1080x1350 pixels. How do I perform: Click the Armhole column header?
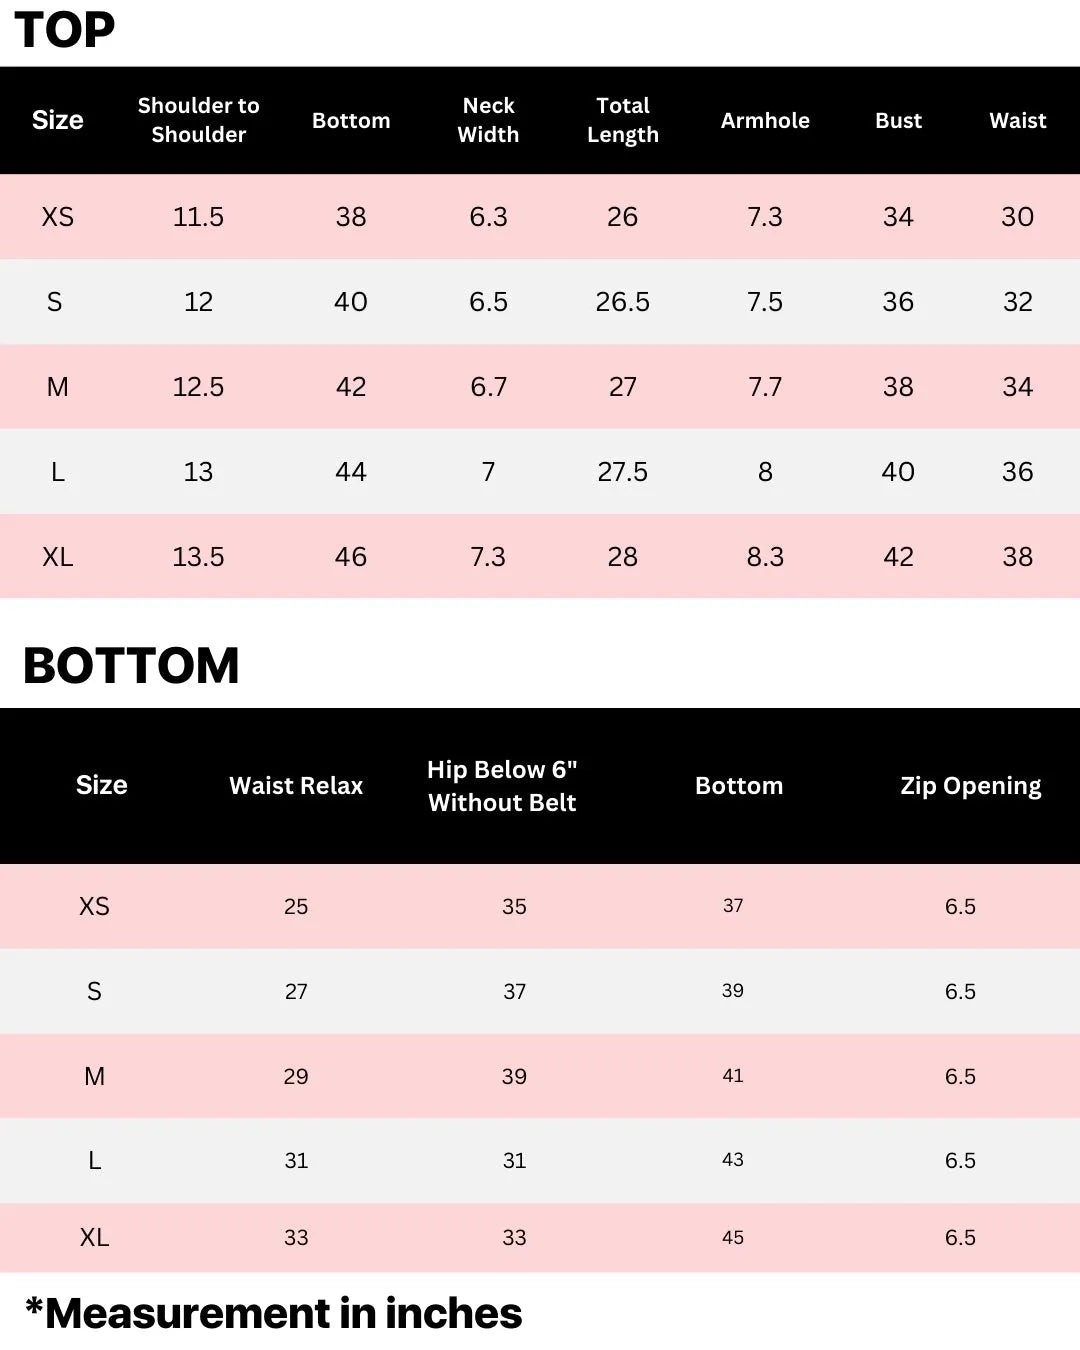point(765,121)
